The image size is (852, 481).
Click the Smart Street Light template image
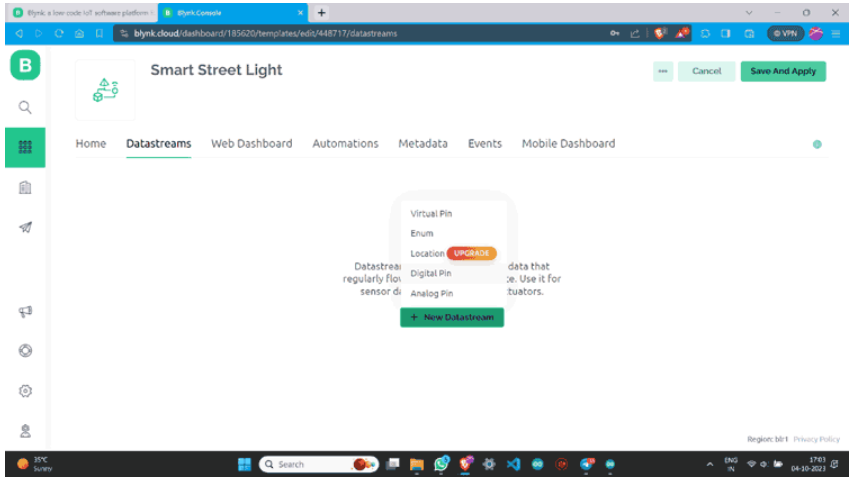[105, 91]
